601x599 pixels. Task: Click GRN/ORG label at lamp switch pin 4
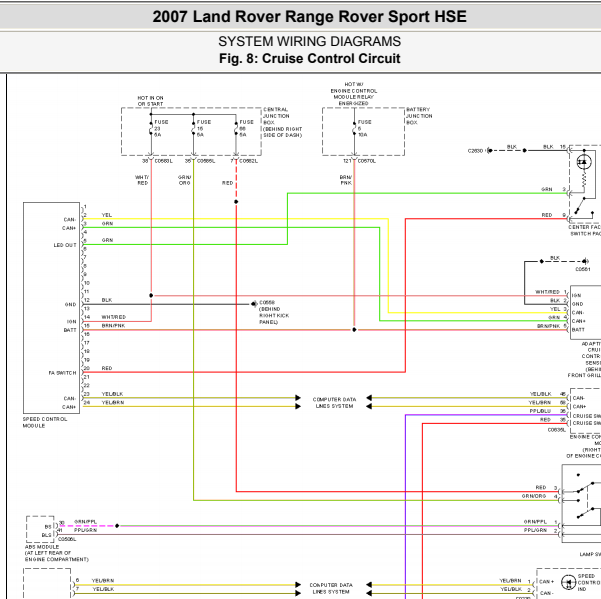(534, 496)
